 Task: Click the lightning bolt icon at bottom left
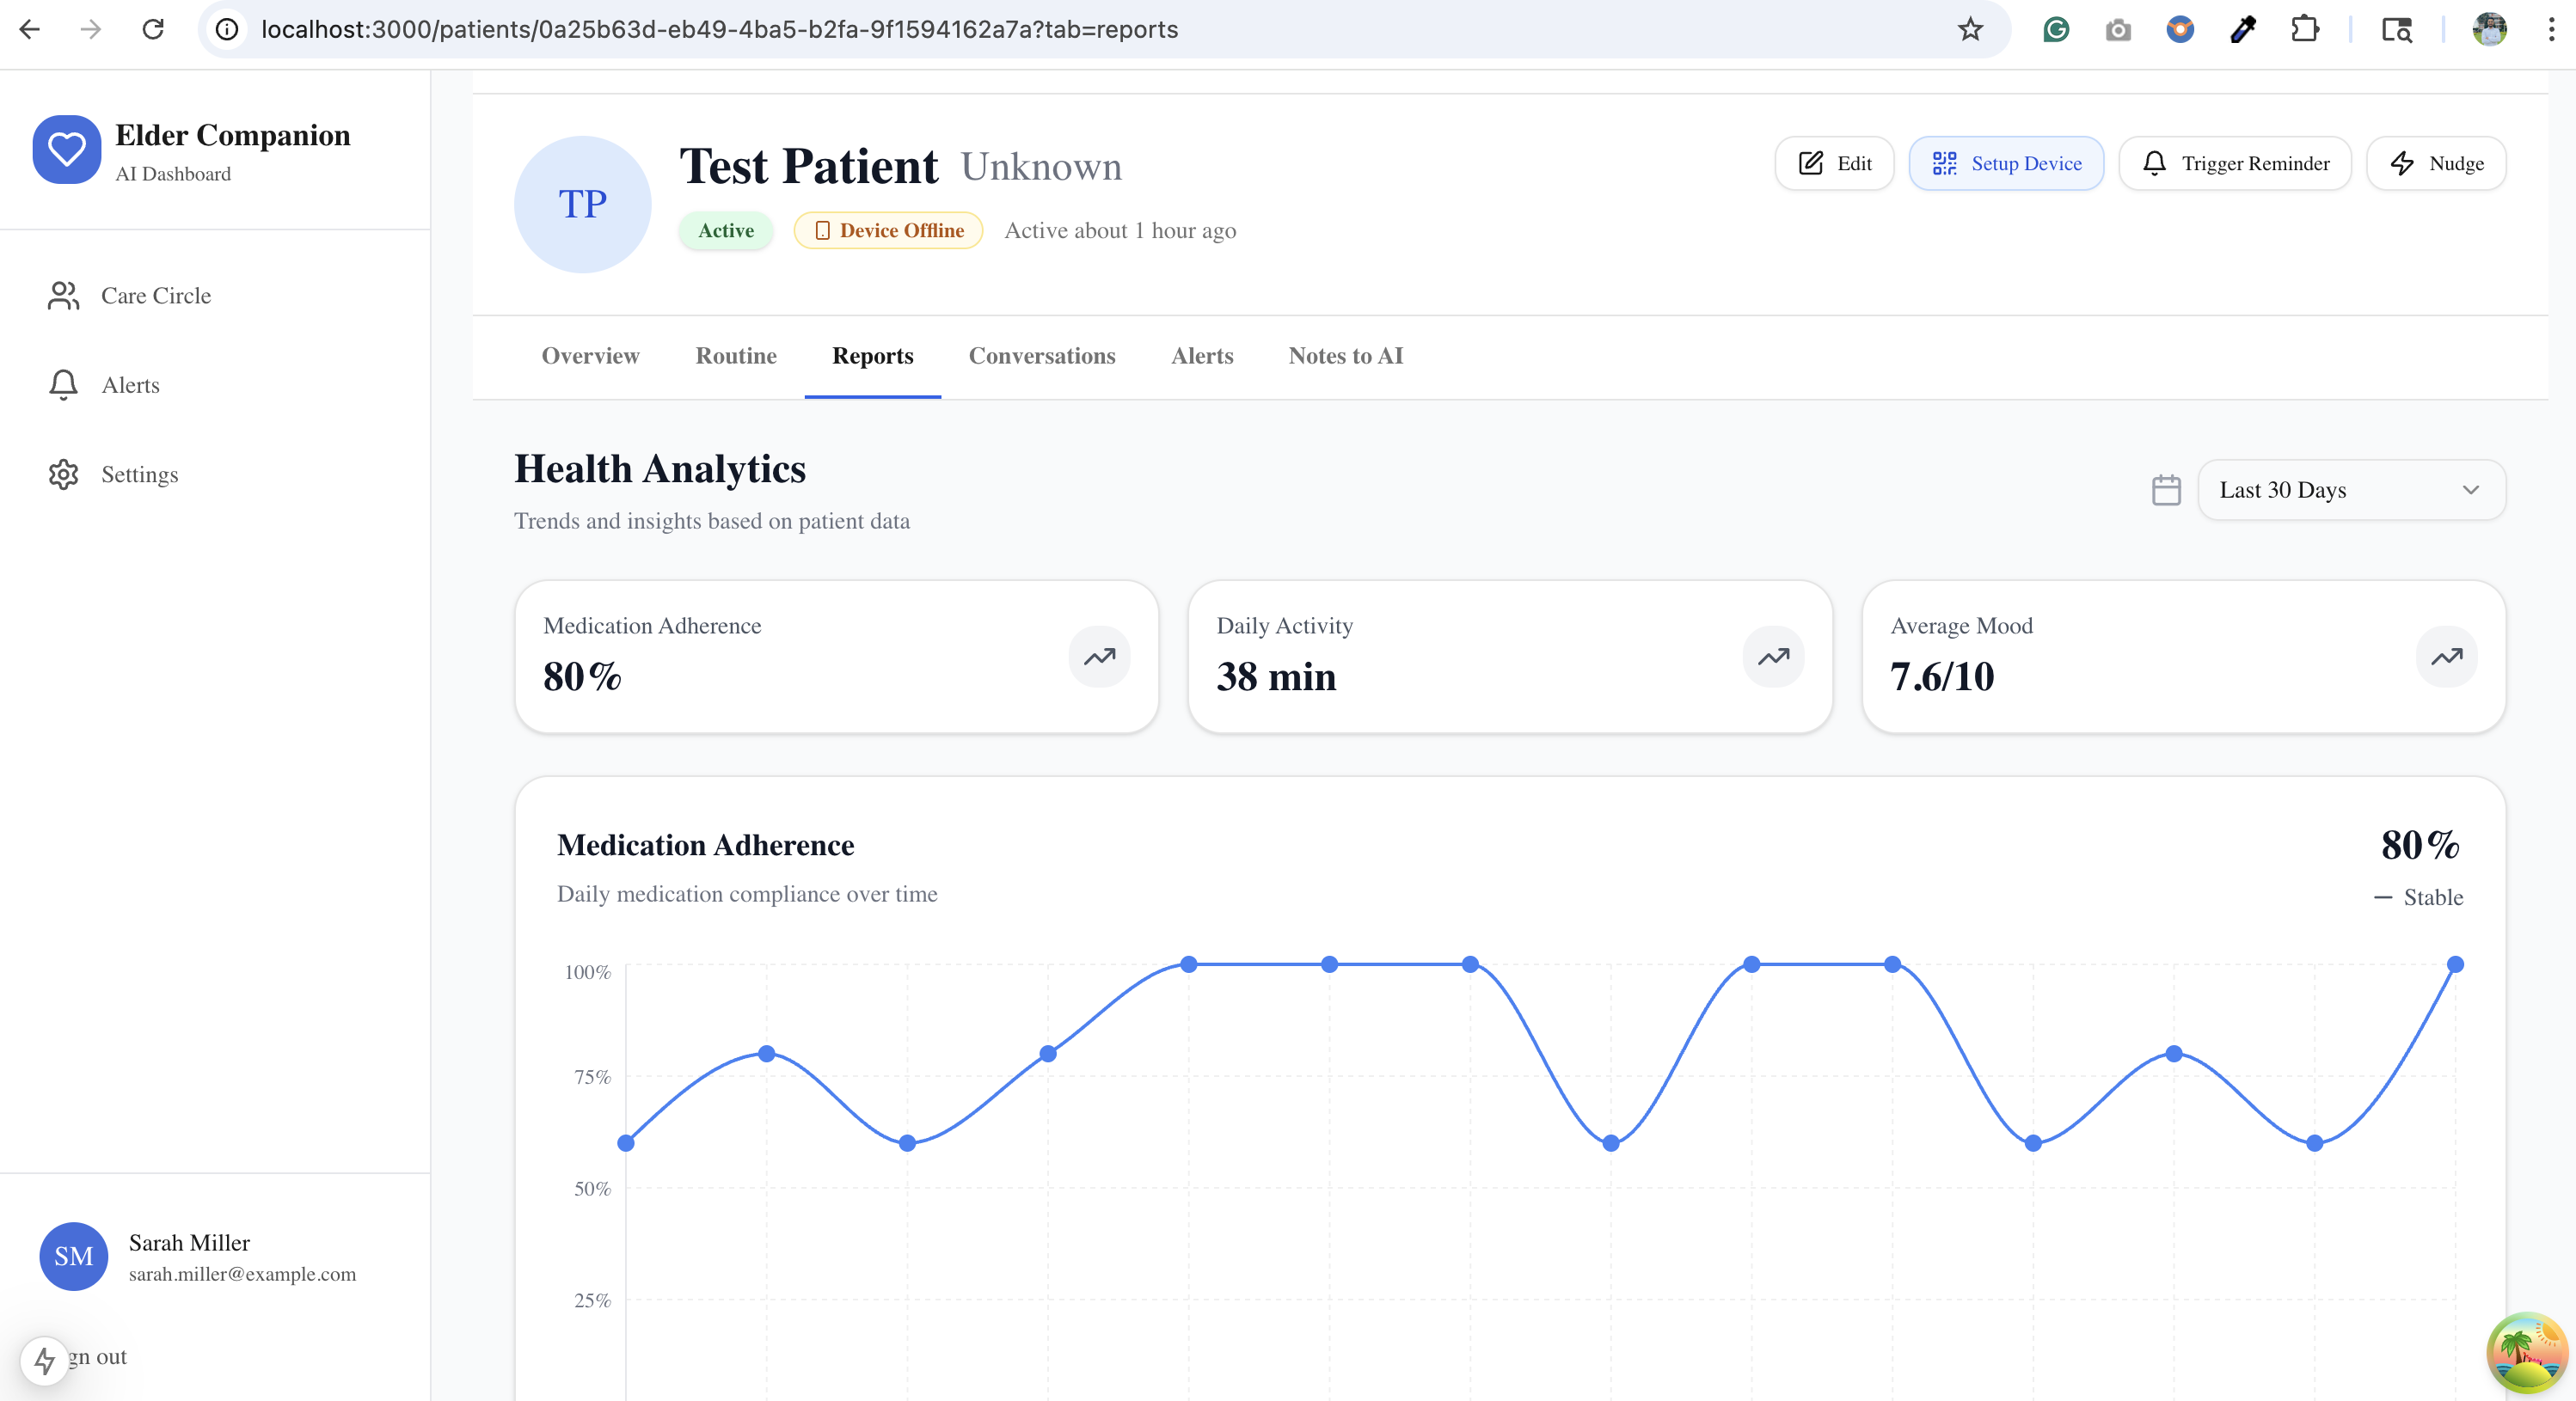click(x=44, y=1360)
